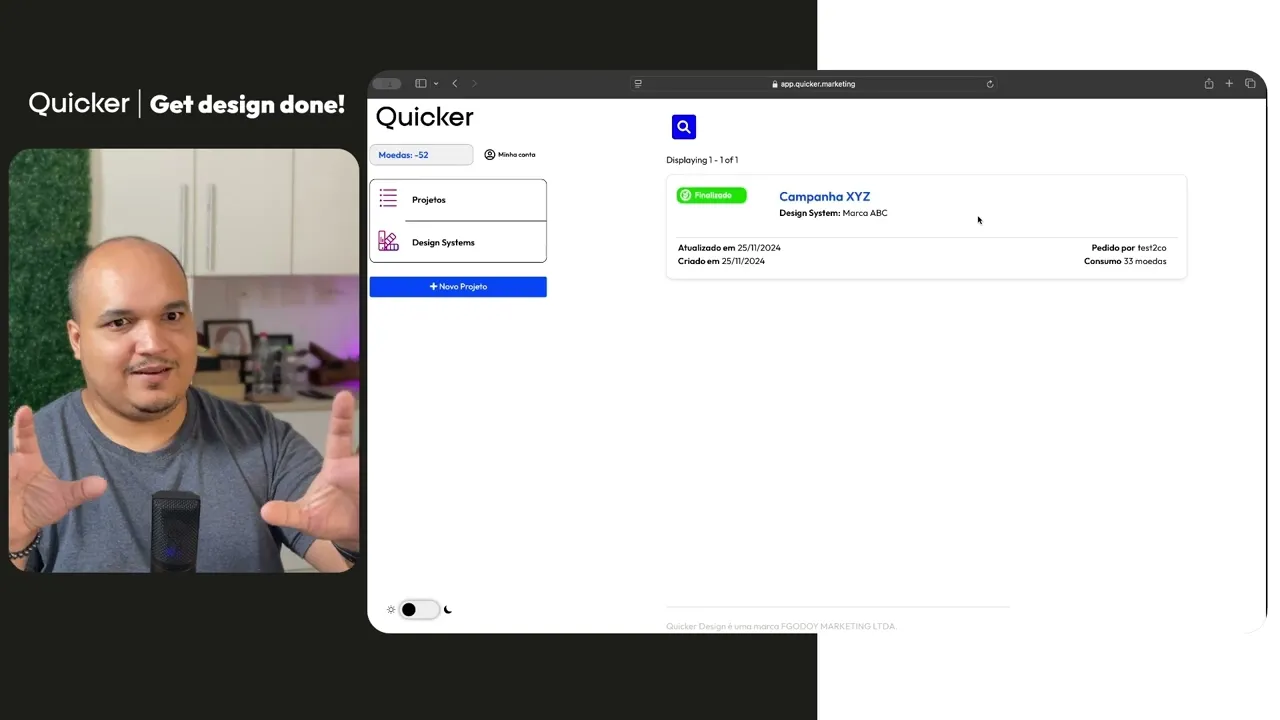Click the plus icon on Novo Projeto
This screenshot has width=1280, height=720.
(x=433, y=287)
